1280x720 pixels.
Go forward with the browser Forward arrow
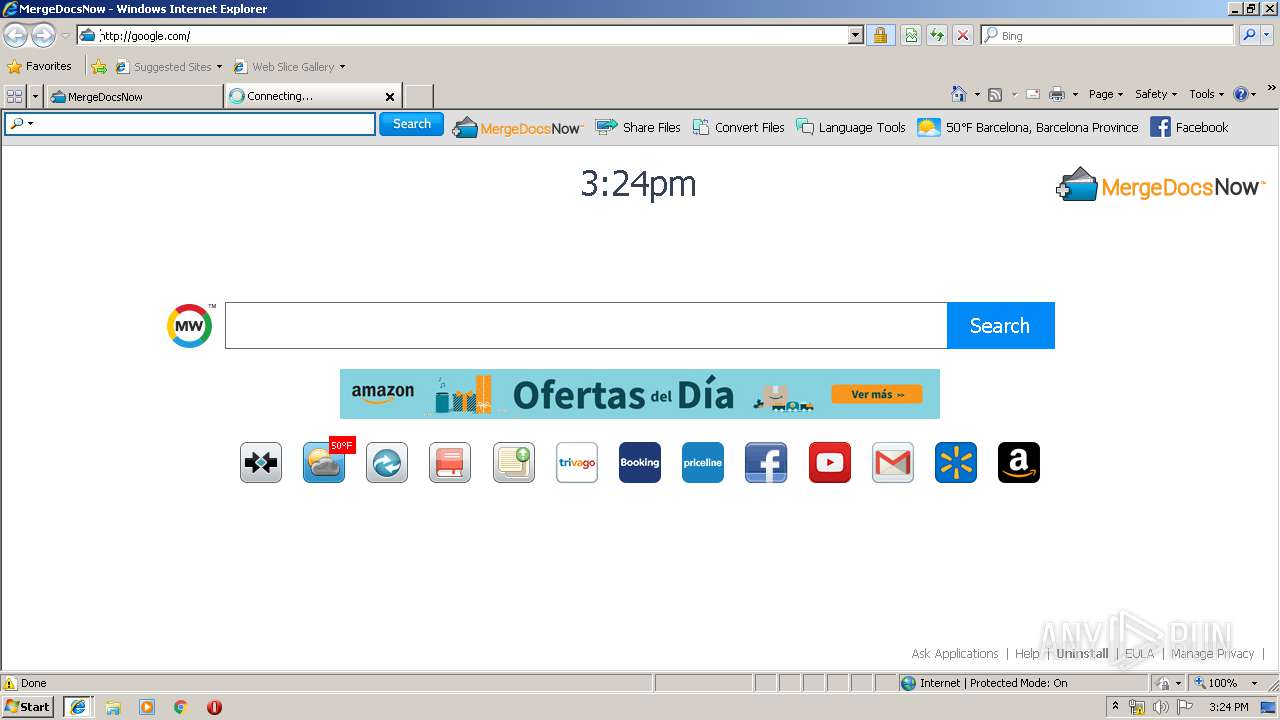tap(43, 36)
